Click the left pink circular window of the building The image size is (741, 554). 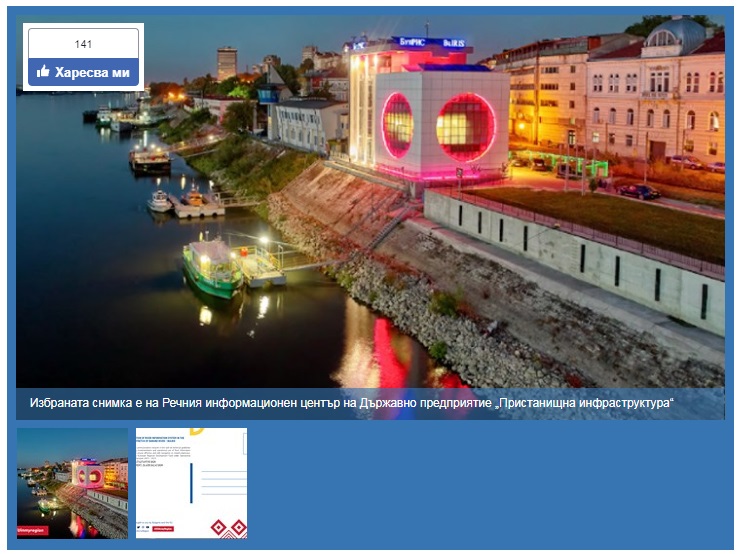tap(397, 125)
